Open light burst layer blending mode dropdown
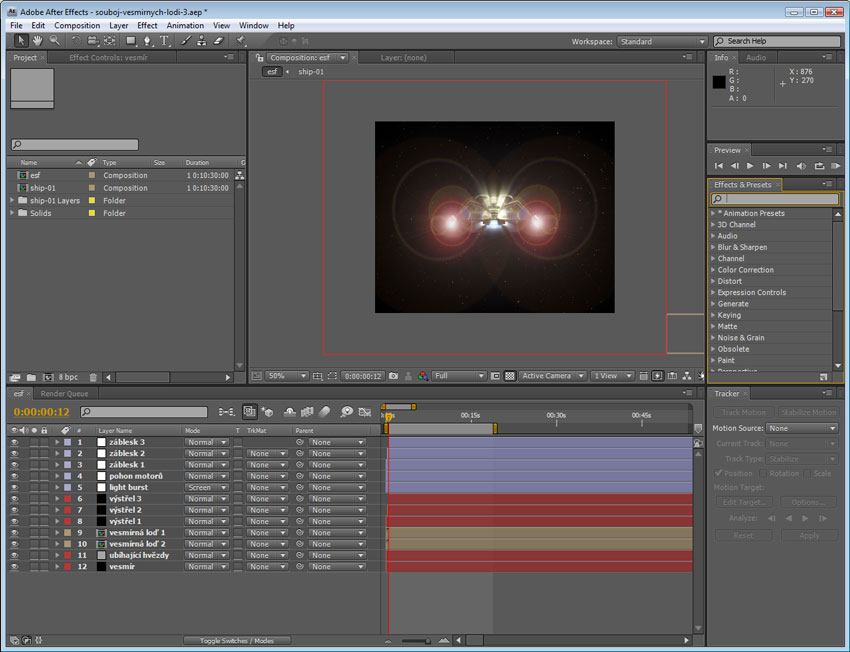Image resolution: width=850 pixels, height=652 pixels. tap(207, 487)
